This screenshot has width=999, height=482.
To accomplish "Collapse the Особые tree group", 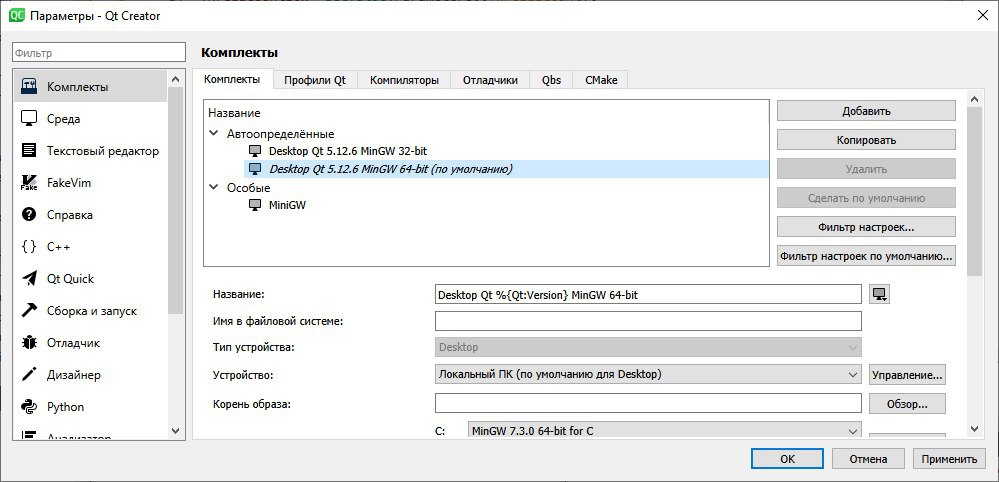I will (213, 188).
